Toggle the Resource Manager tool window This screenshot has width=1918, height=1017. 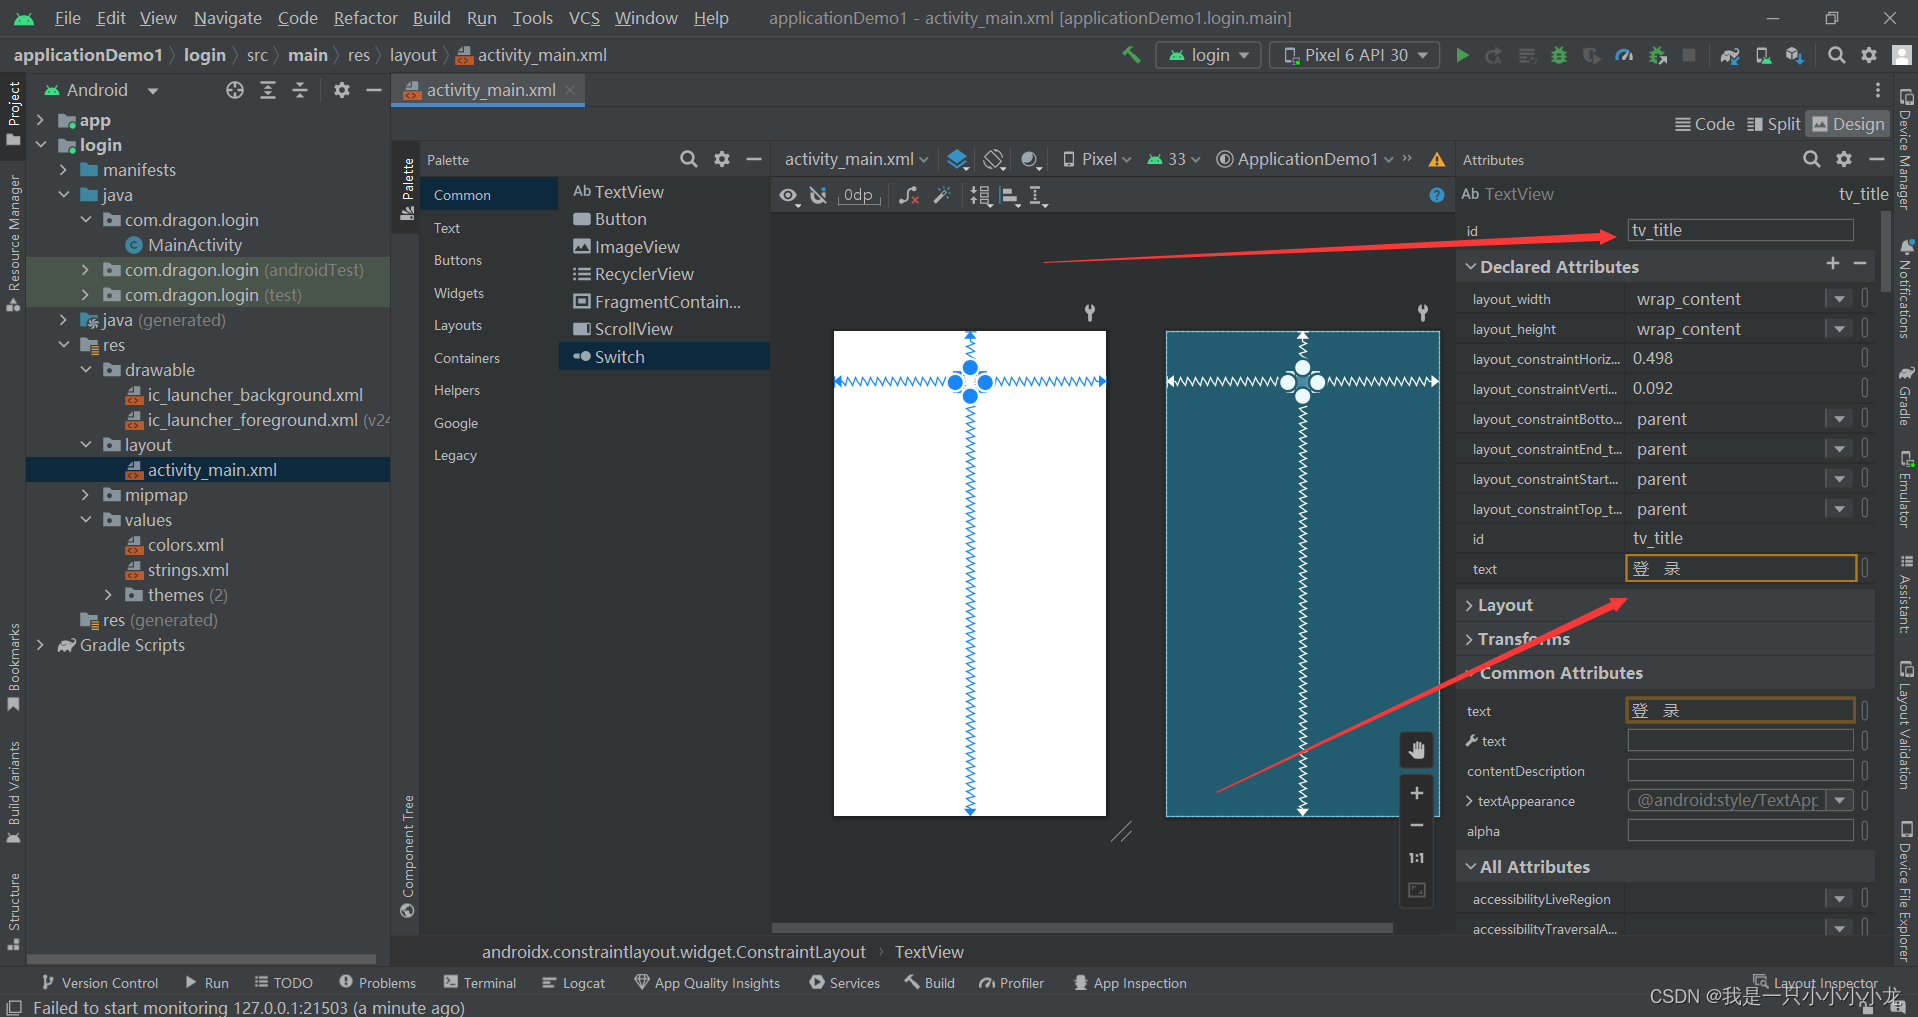point(13,243)
